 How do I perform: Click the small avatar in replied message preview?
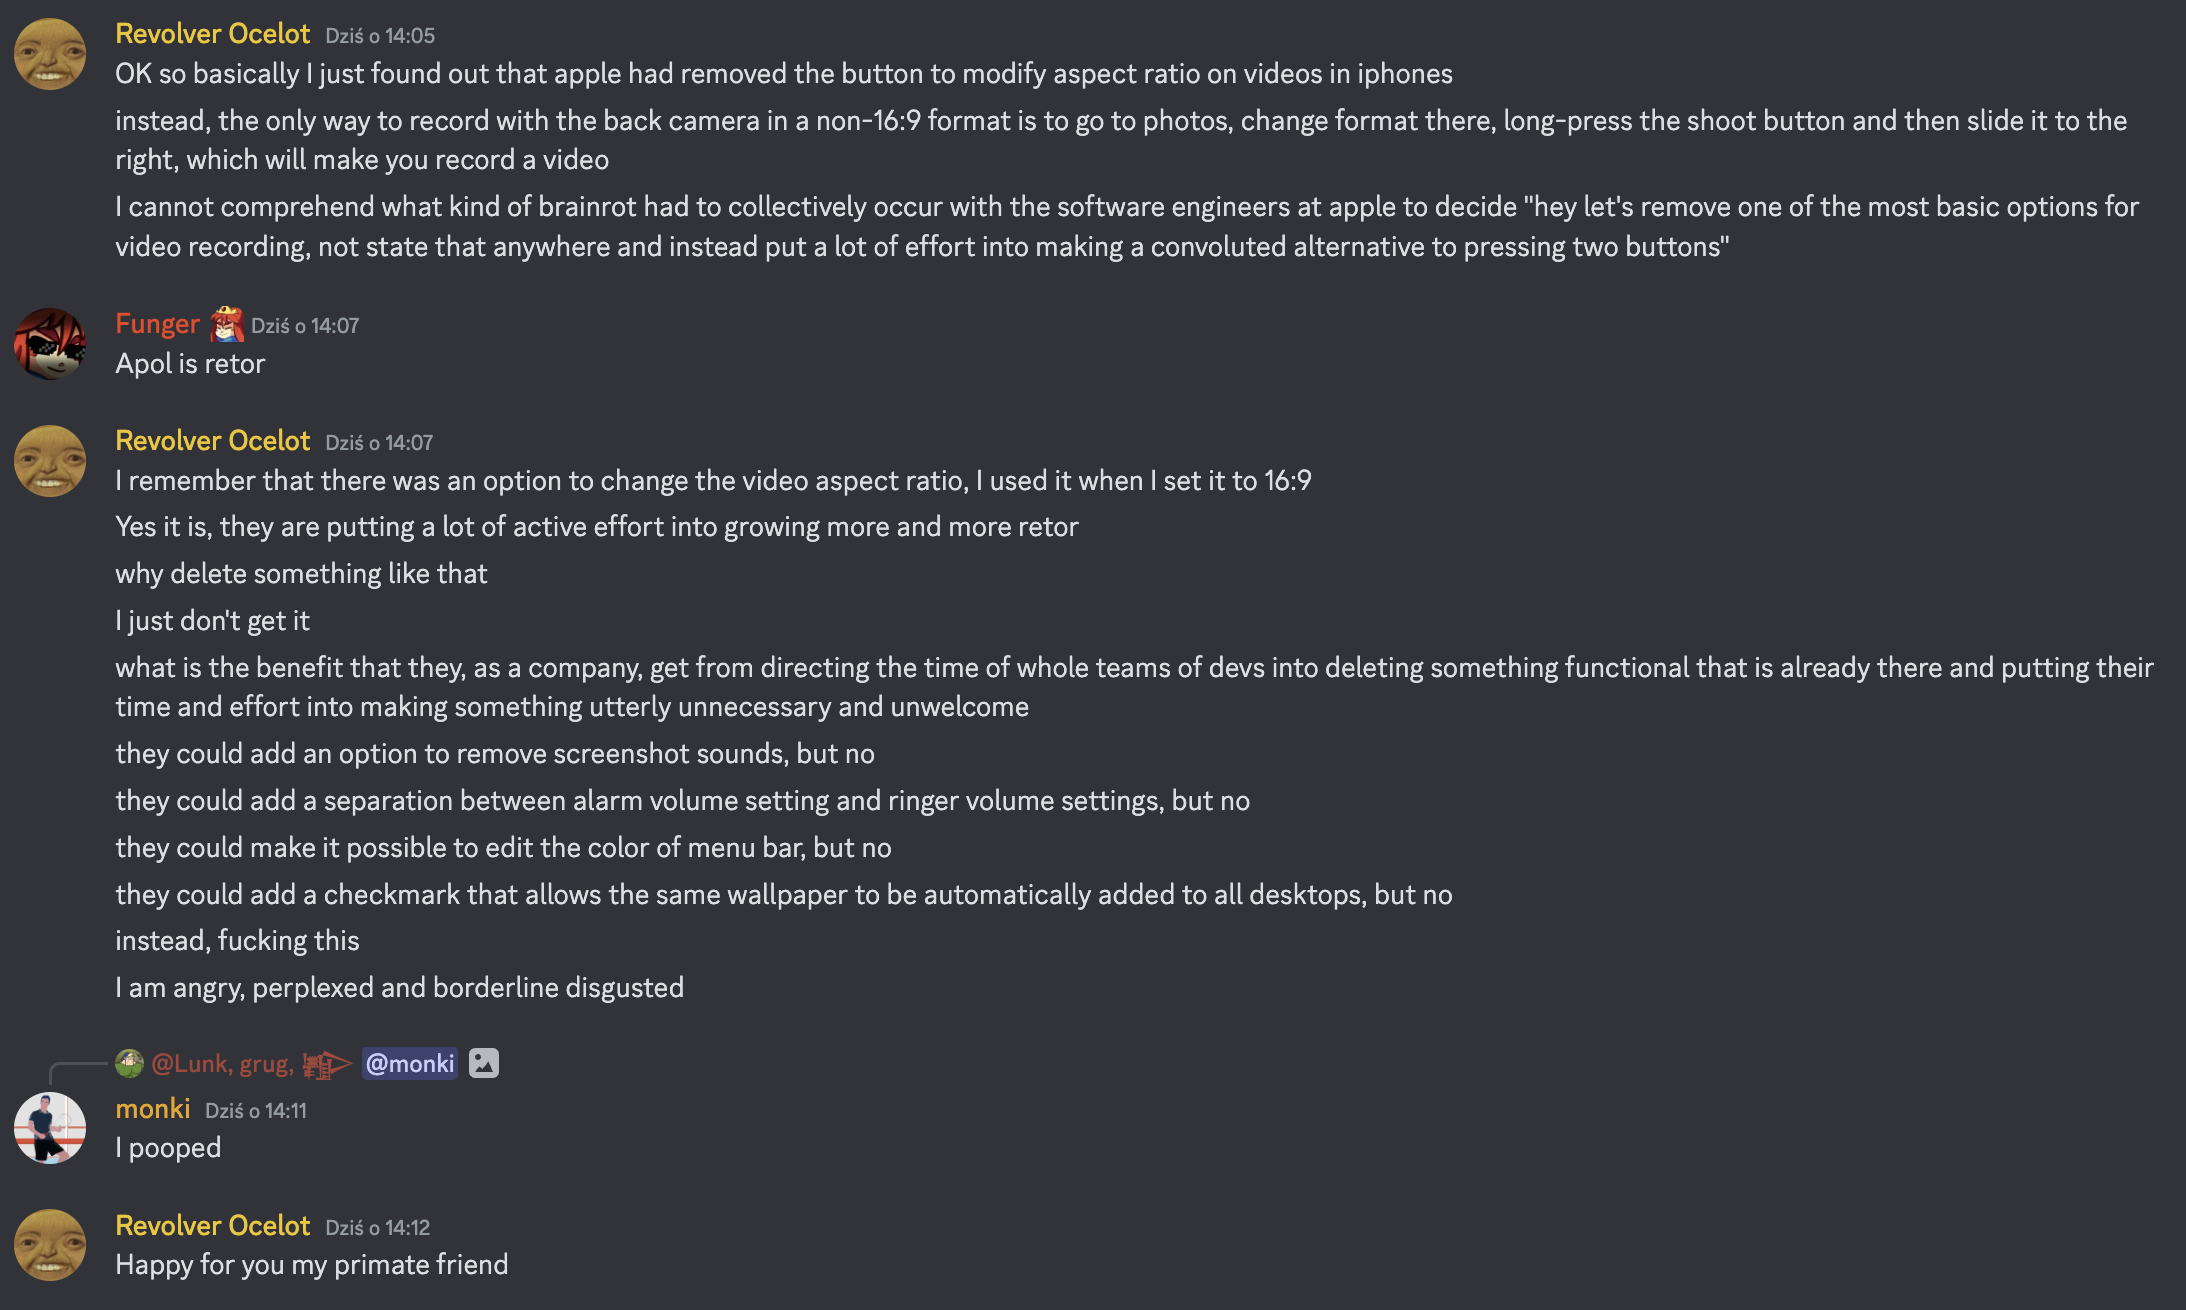click(x=129, y=1063)
